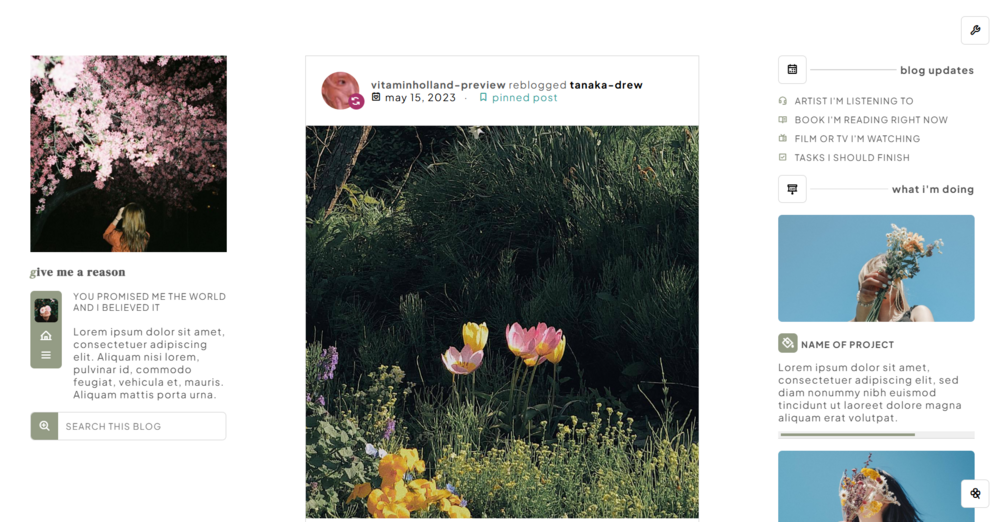
Task: Click the cherry blossom sidebar image
Action: point(128,153)
